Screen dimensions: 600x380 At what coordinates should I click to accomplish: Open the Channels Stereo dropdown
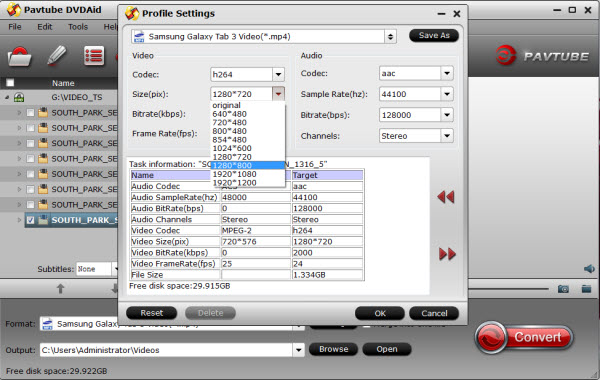point(447,135)
